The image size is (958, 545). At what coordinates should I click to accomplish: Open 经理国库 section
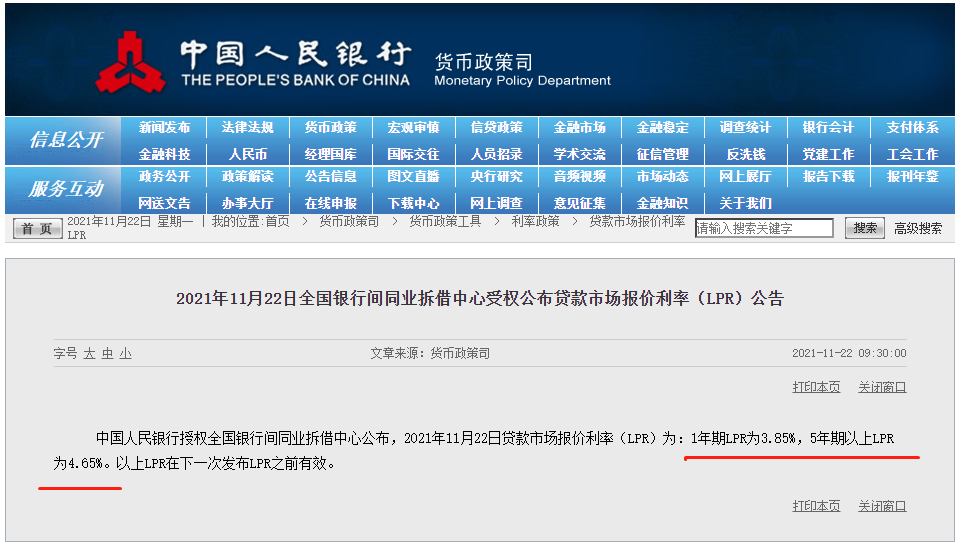331,154
